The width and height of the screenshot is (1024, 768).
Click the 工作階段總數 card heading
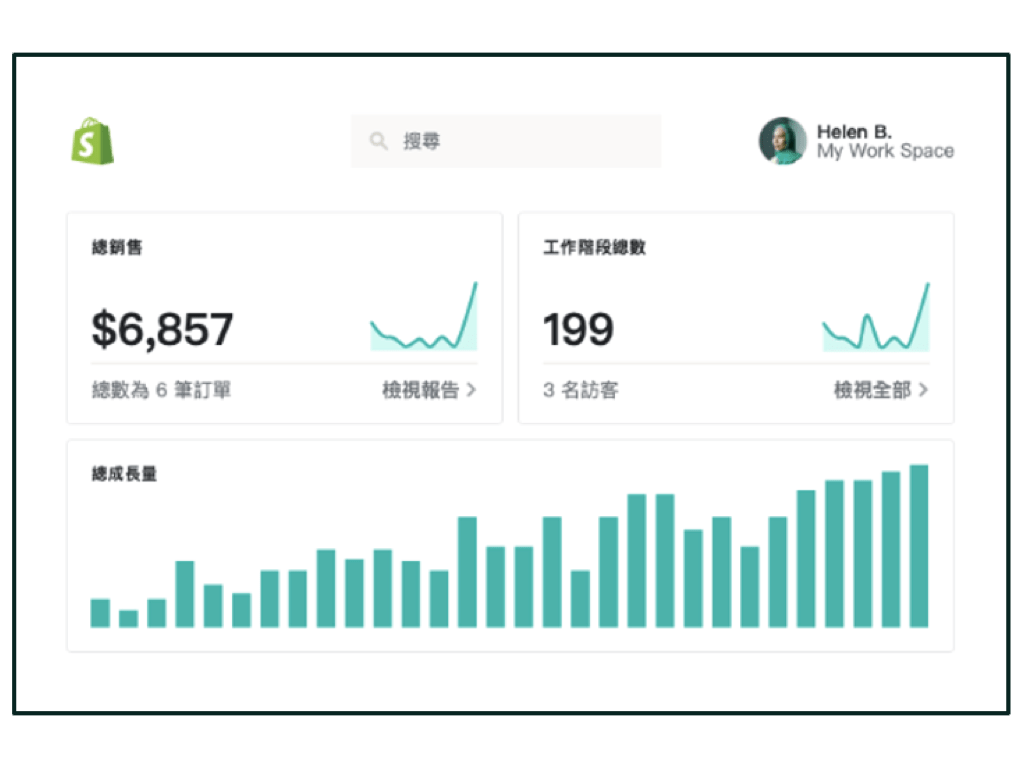(594, 247)
